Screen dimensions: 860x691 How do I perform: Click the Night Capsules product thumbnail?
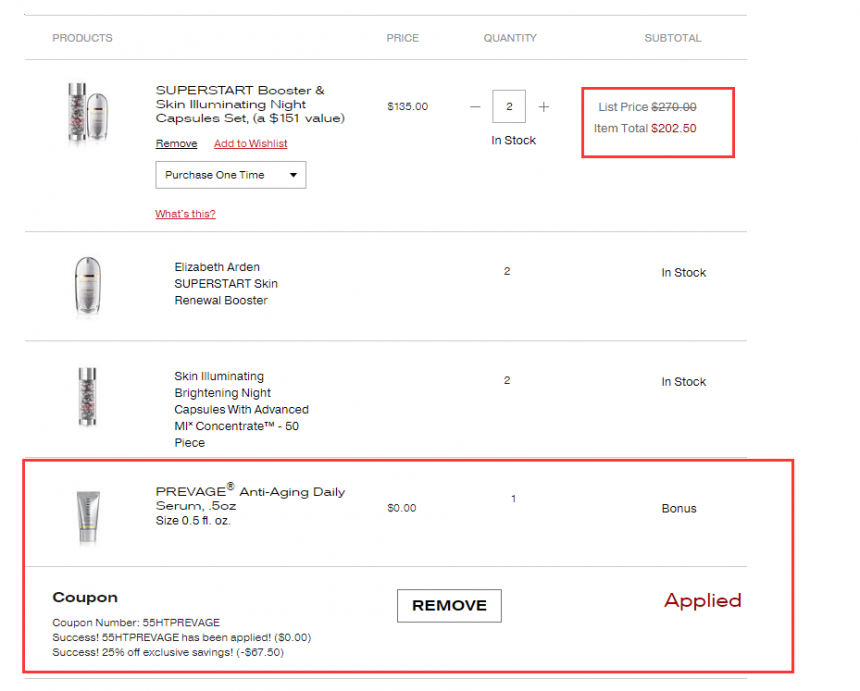(88, 397)
